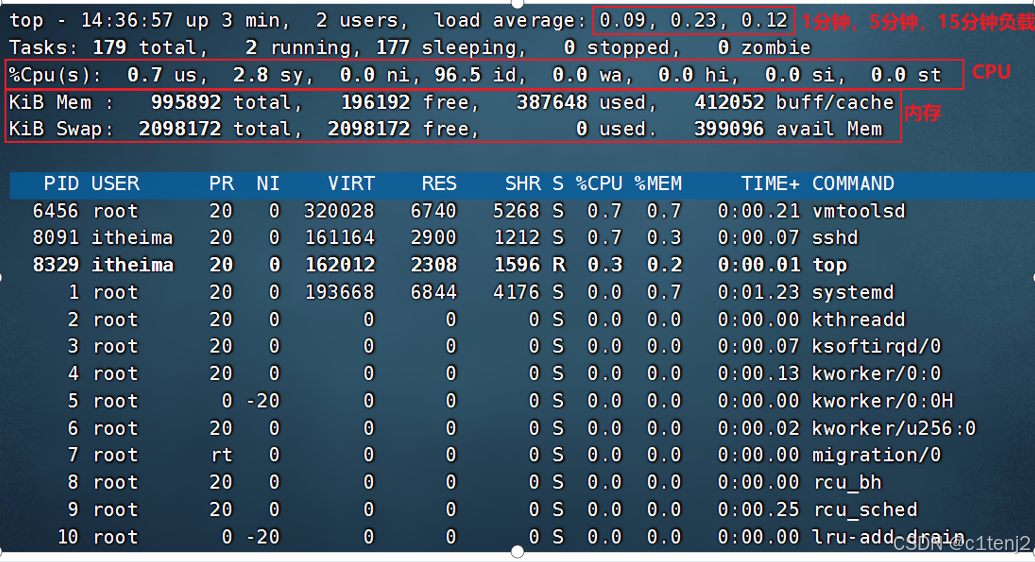Click the 161164 VIRT value

339,238
